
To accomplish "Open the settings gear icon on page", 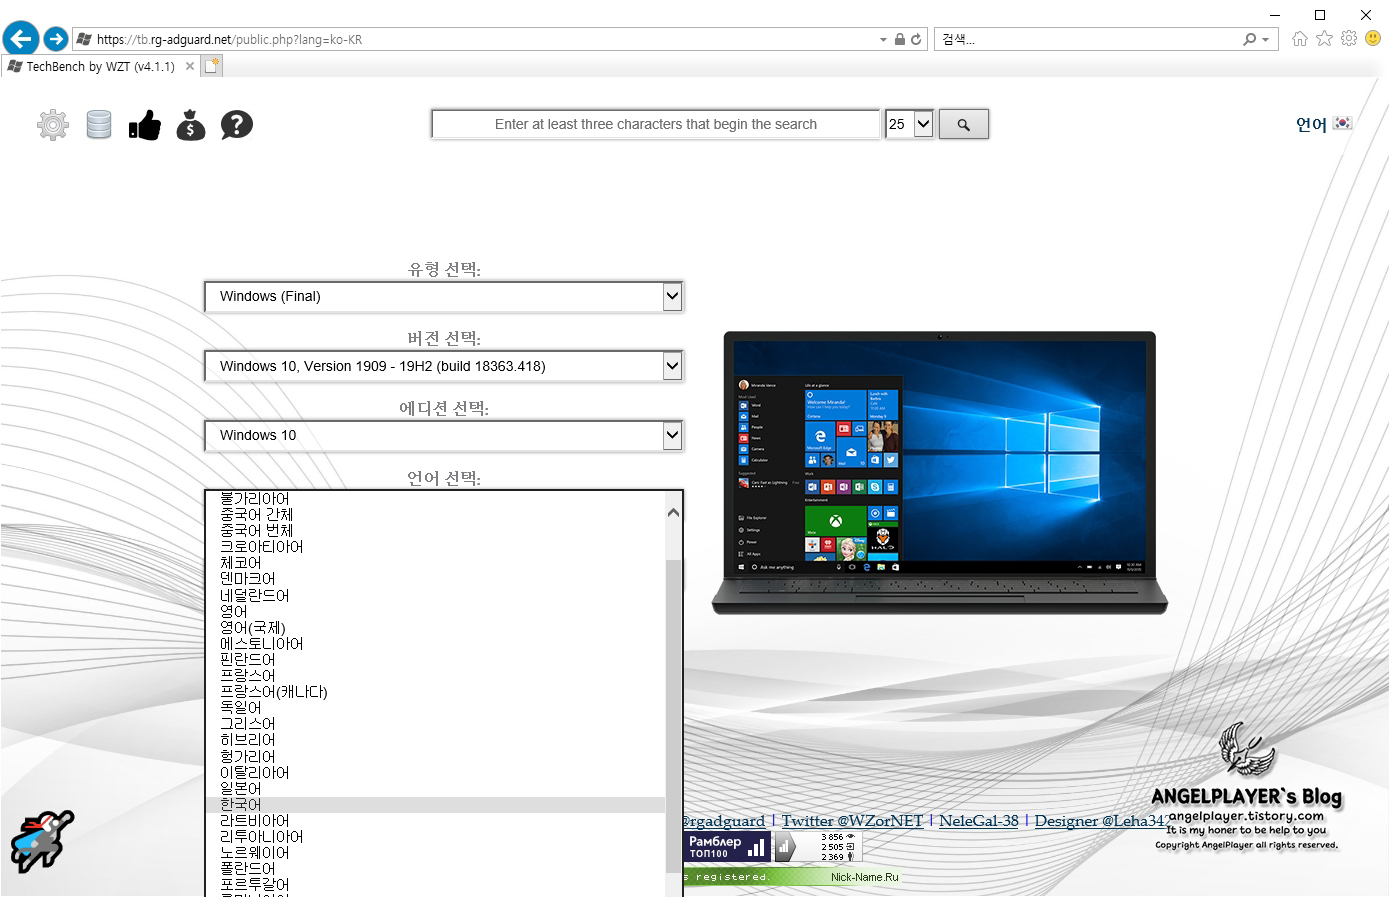I will coord(53,125).
